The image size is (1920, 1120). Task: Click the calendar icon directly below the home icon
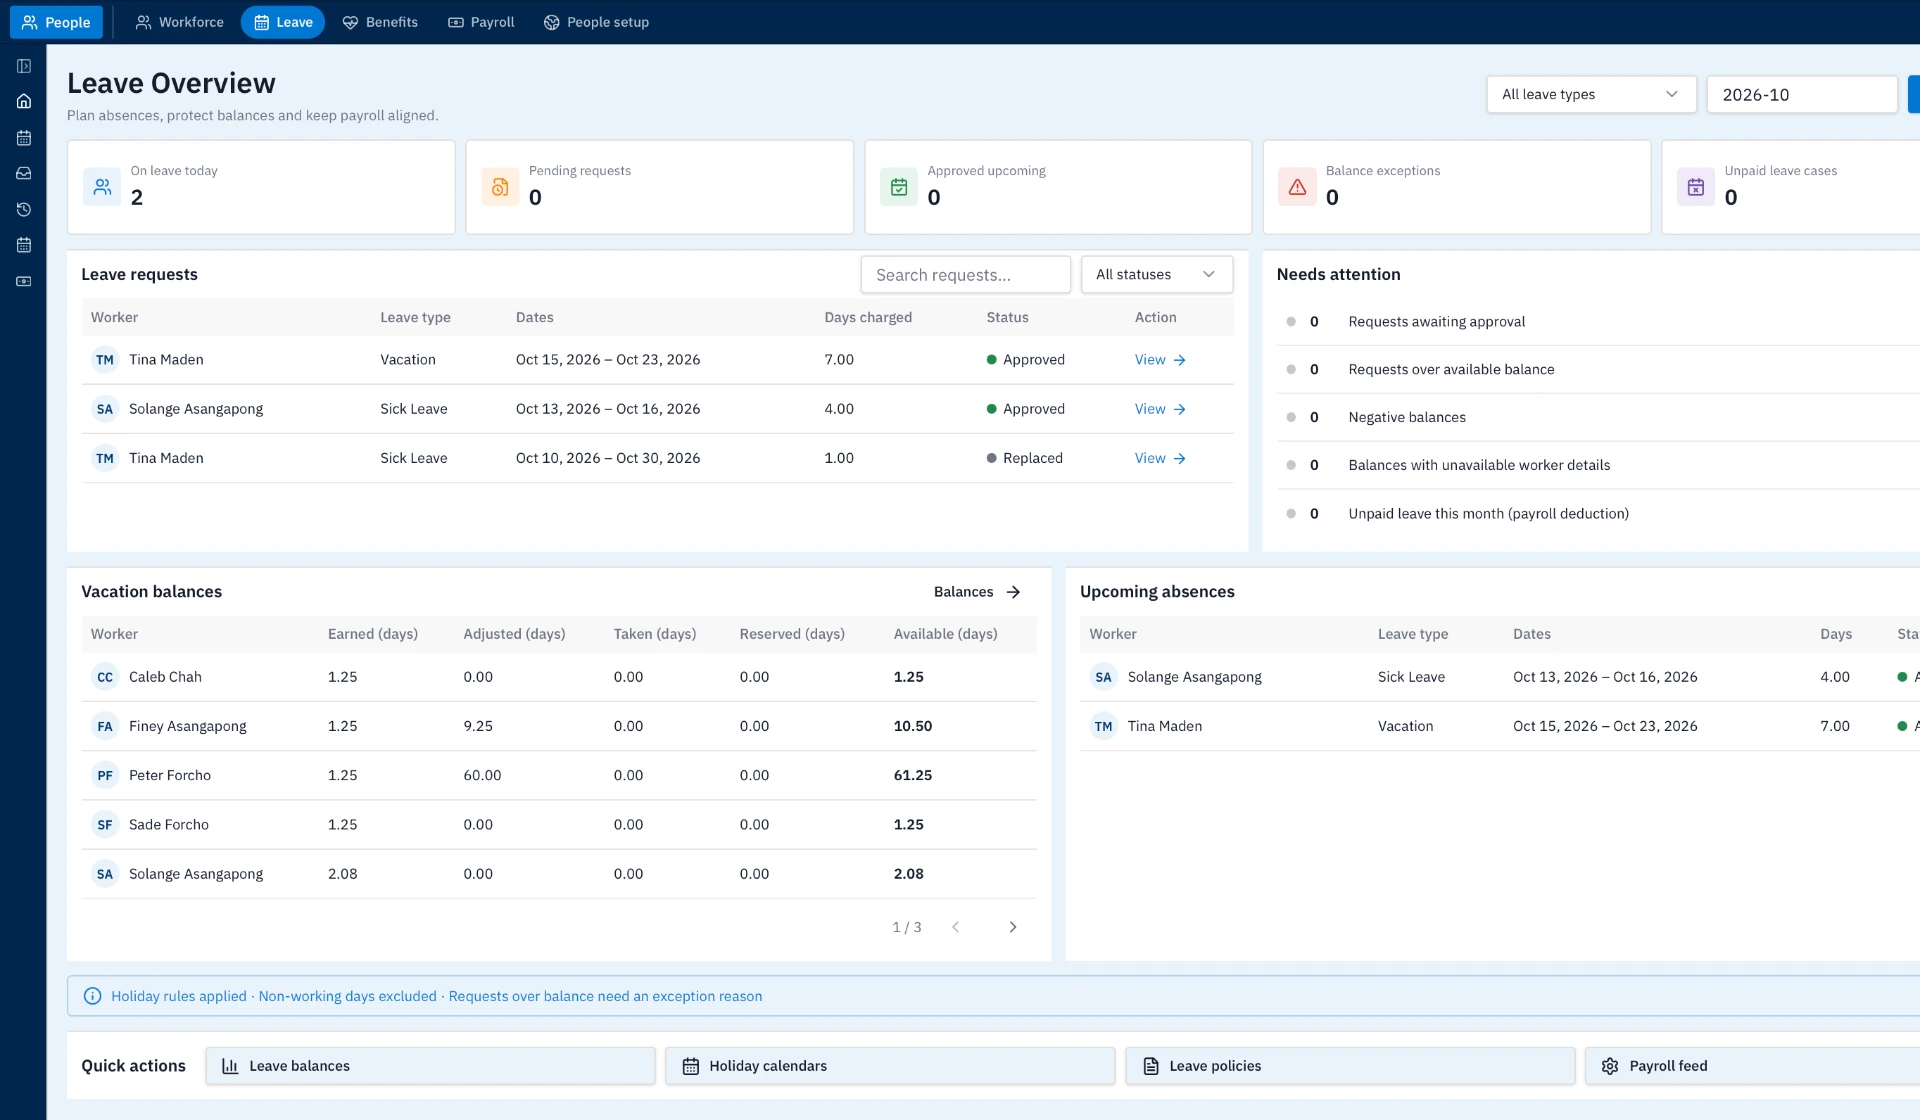24,138
